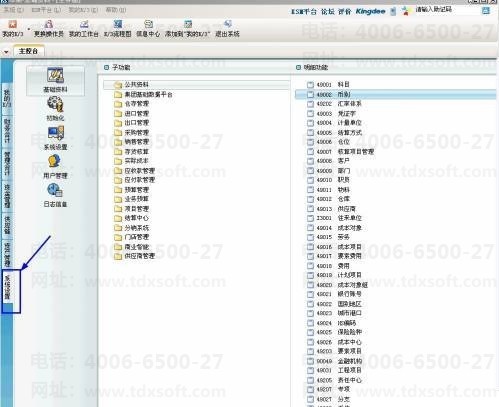Open the 我的K/3 toolbar icon
499x407 pixels.
(x=13, y=28)
